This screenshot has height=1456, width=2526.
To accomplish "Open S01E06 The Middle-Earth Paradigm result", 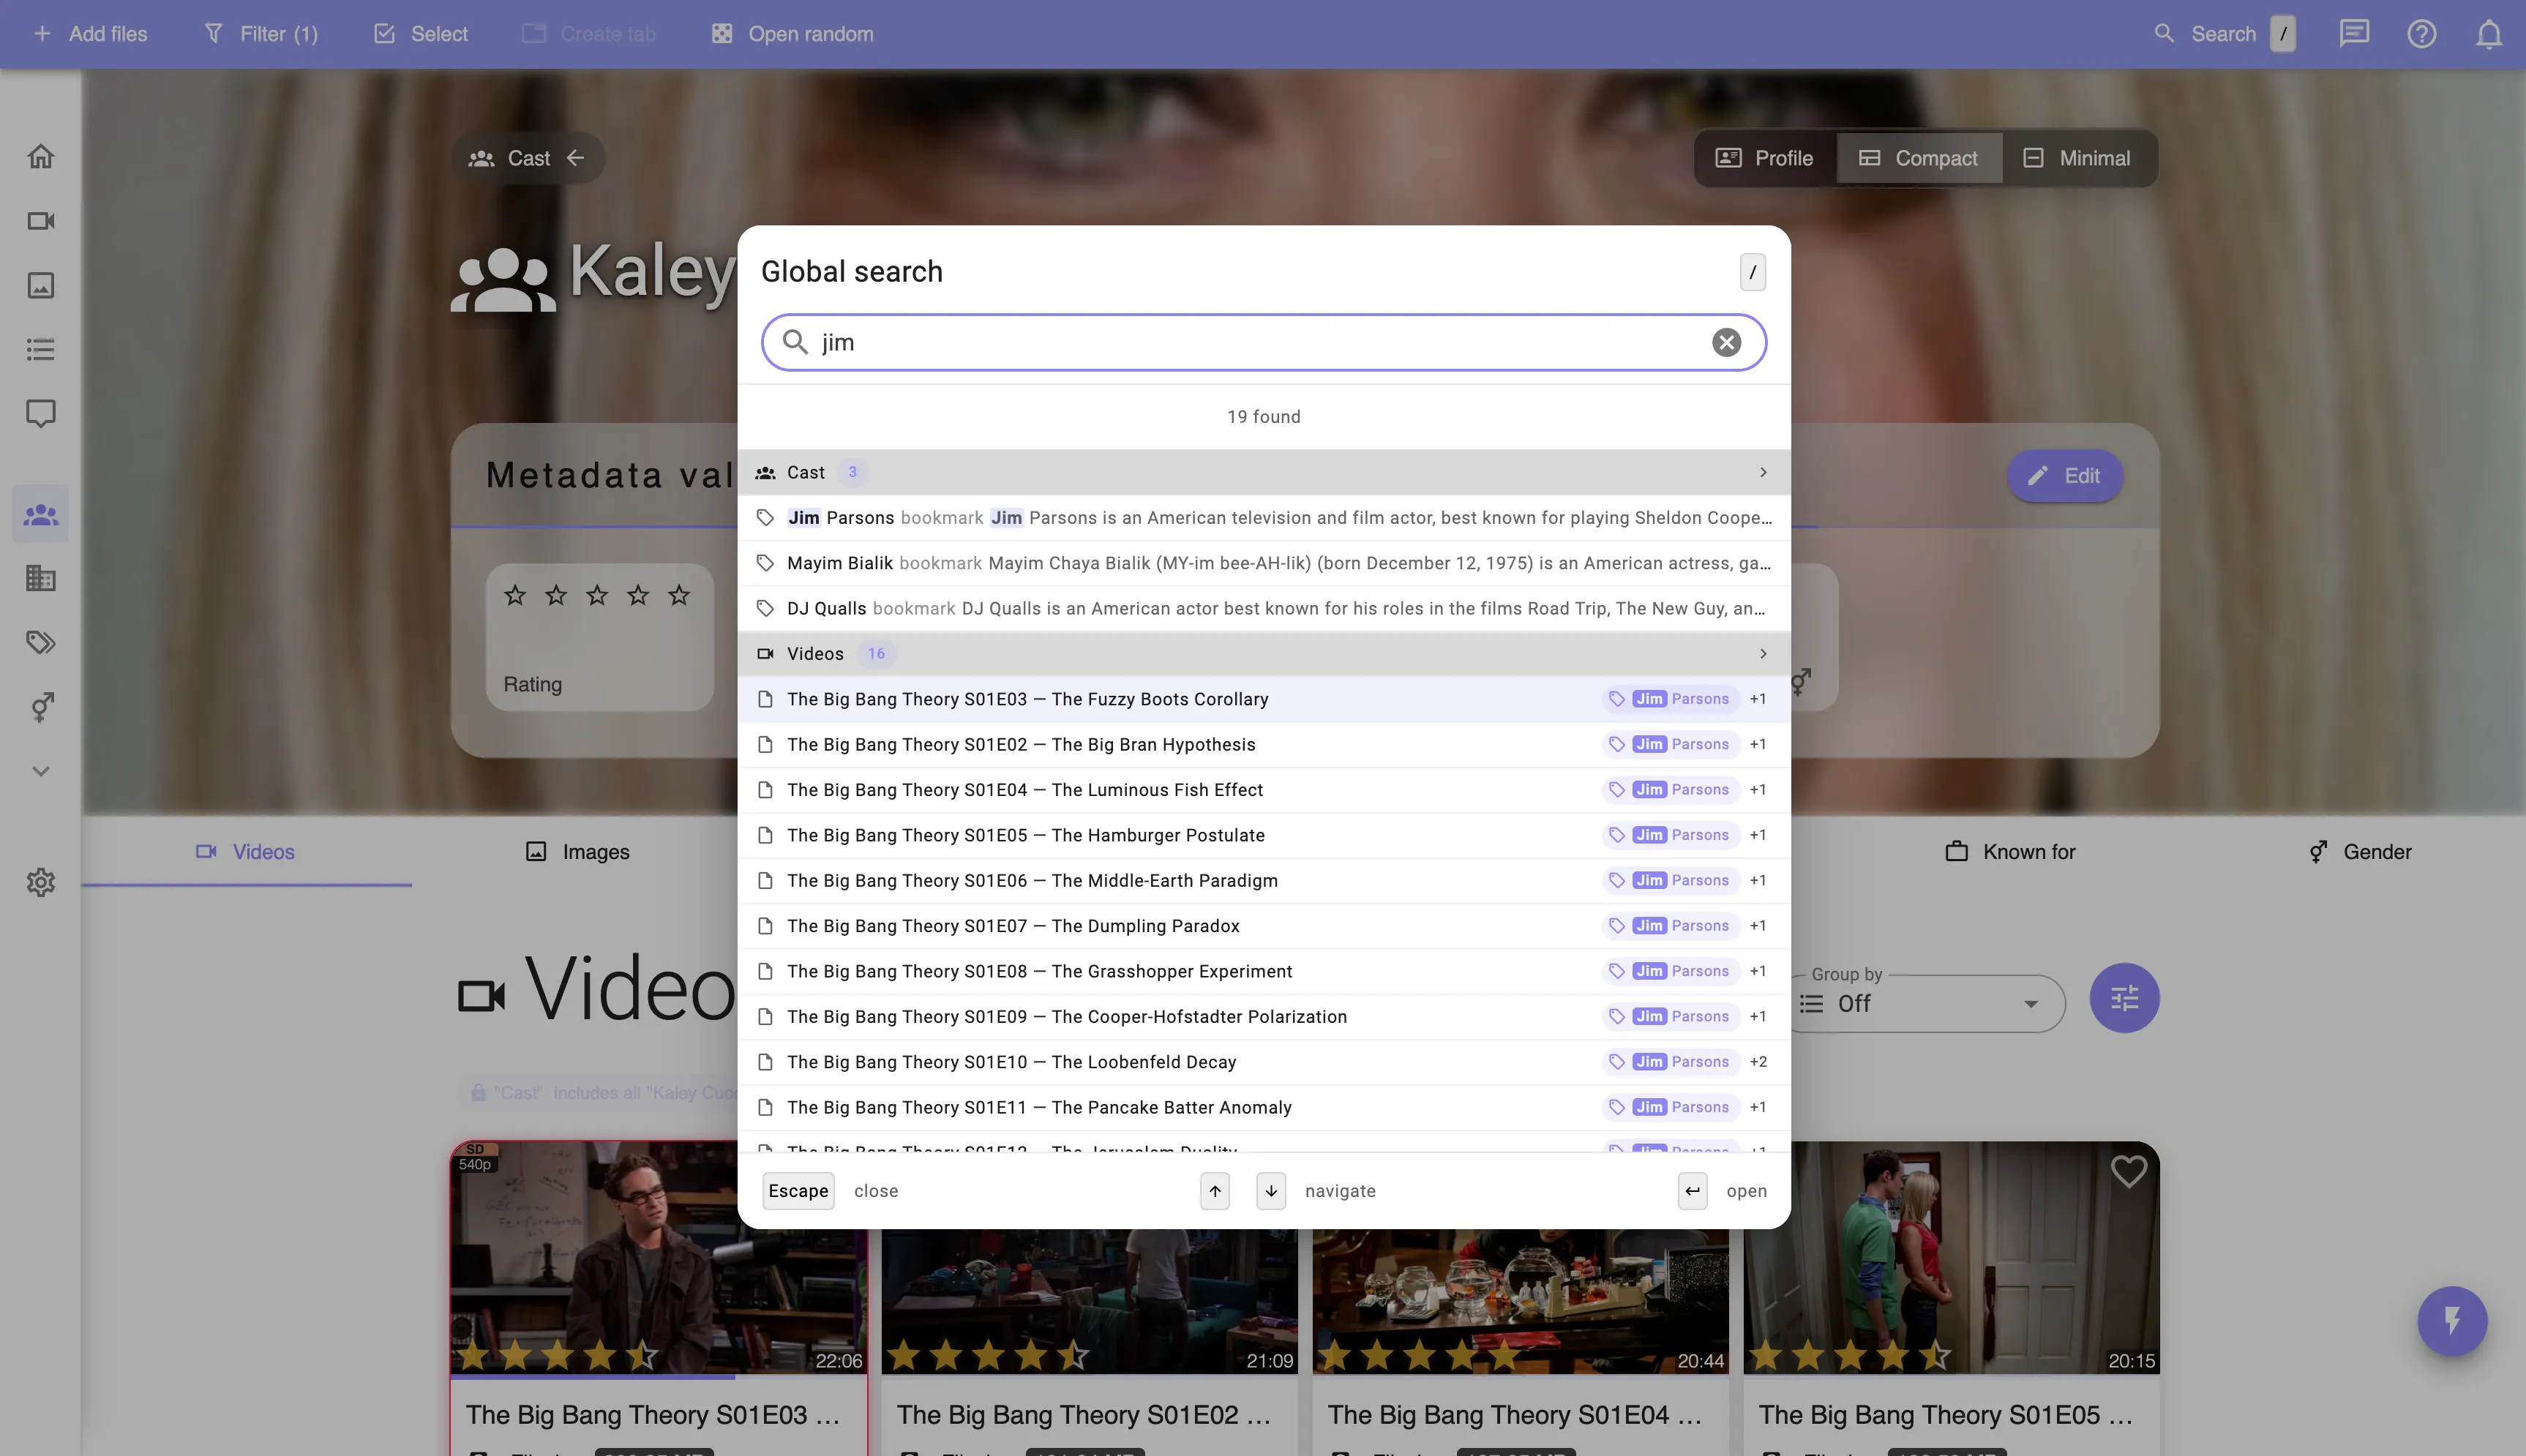I will tap(1264, 880).
